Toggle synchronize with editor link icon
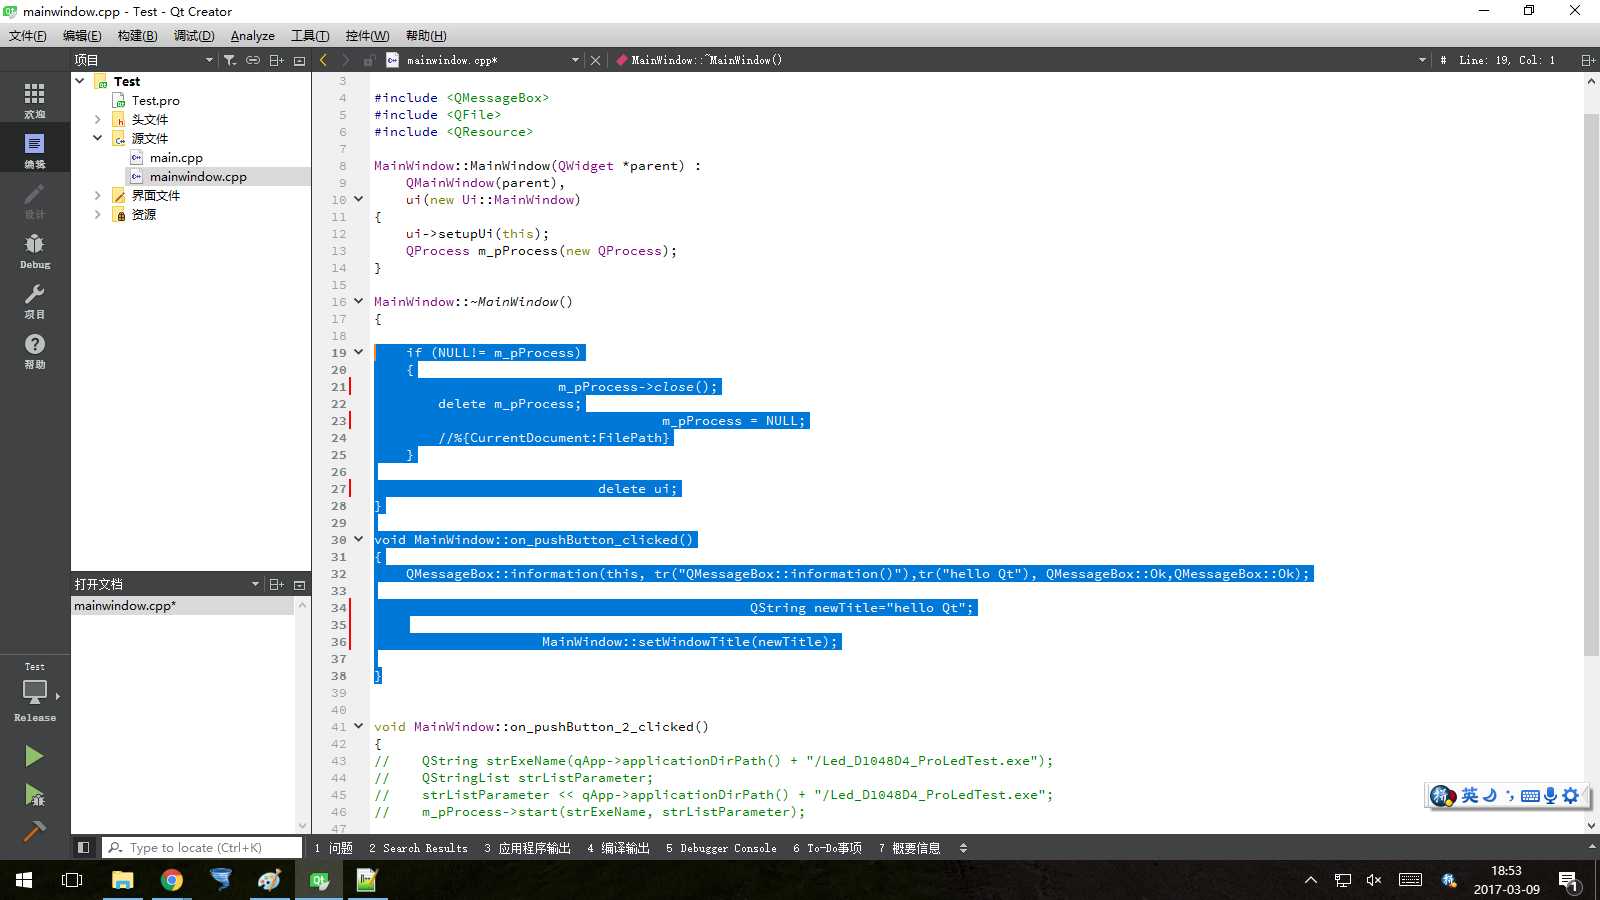 [253, 60]
